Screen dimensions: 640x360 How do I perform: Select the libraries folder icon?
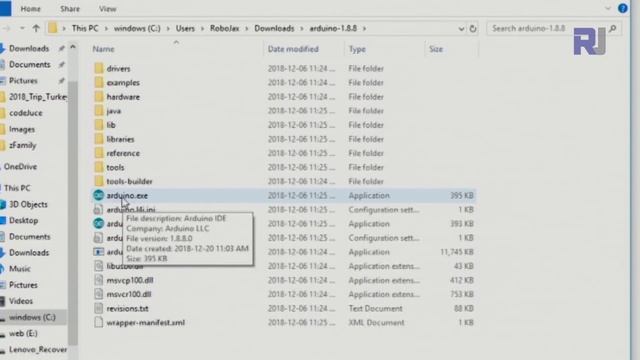point(99,139)
